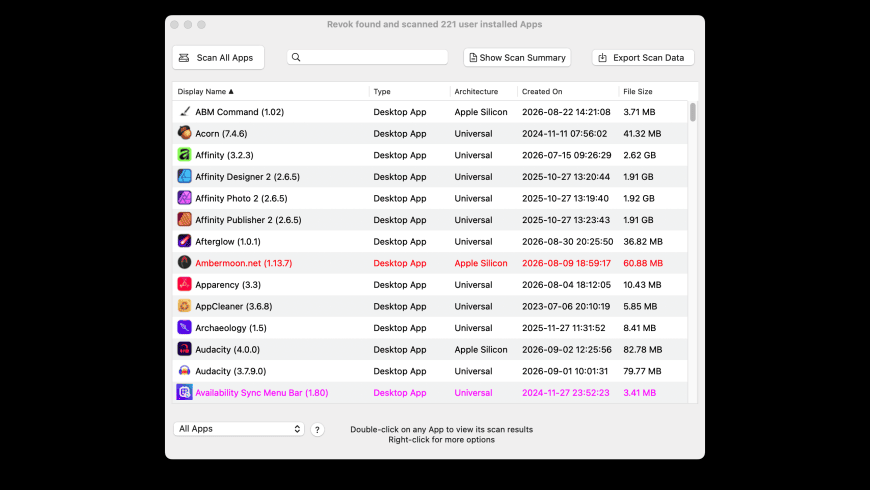
Task: Click the Audacity (4.0.0) icon
Action: [x=184, y=349]
